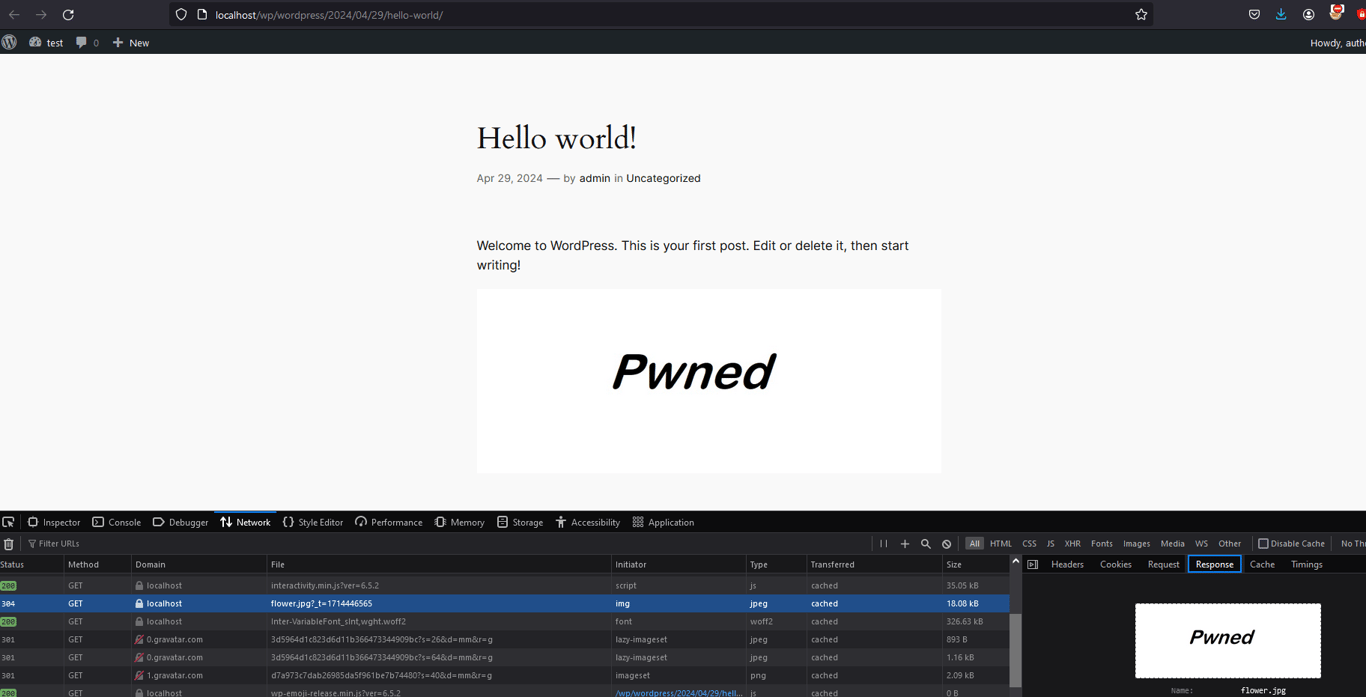Viewport: 1366px width, 697px height.
Task: Toggle the All request filter
Action: click(974, 544)
